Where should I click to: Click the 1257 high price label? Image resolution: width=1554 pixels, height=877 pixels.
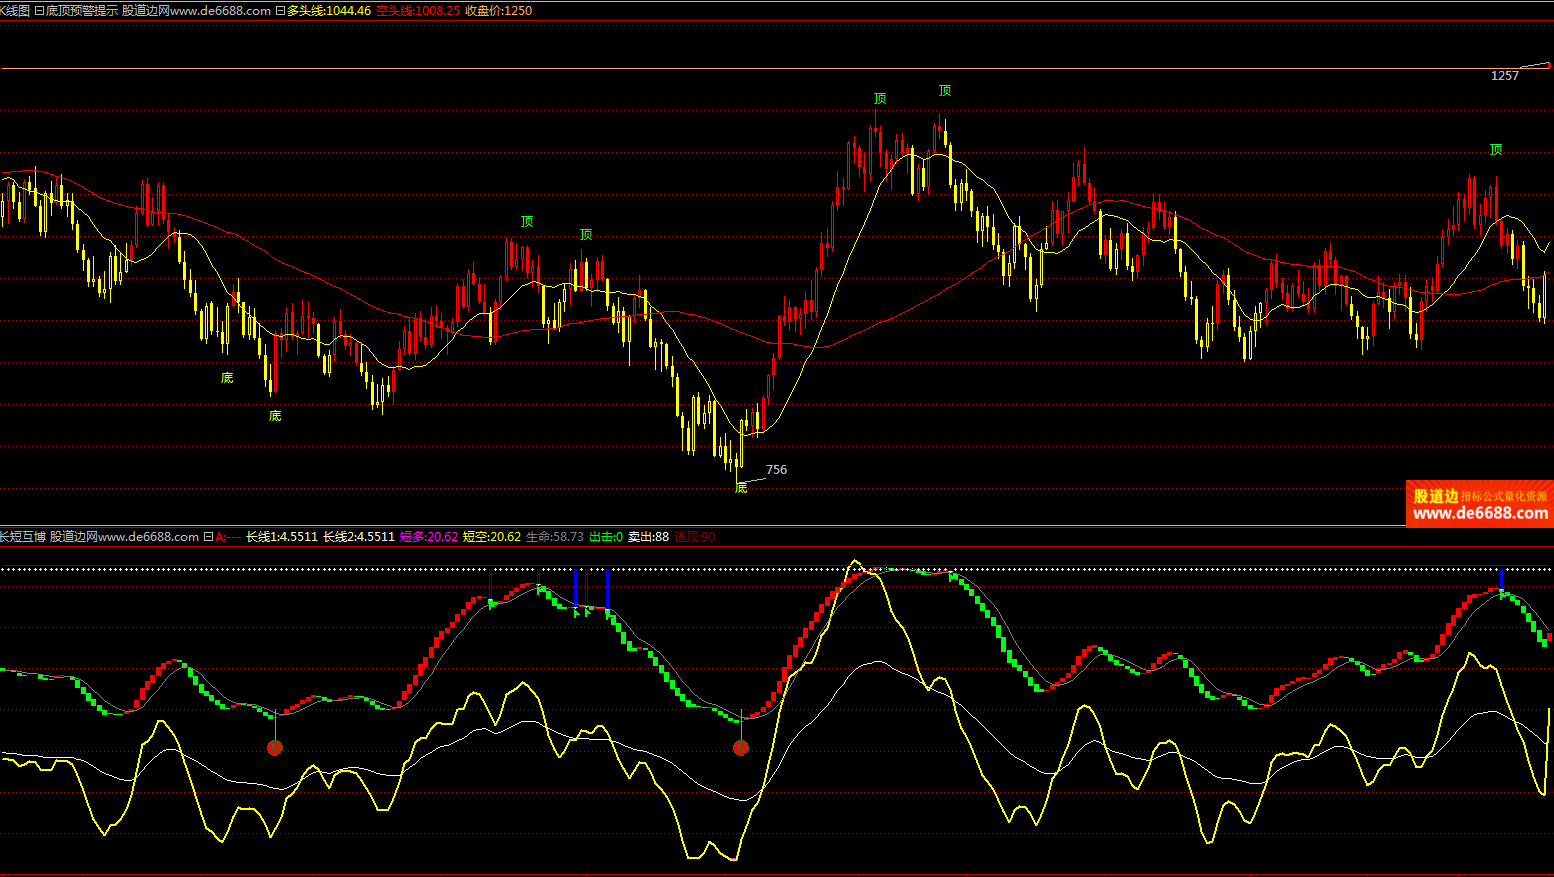[x=1504, y=76]
